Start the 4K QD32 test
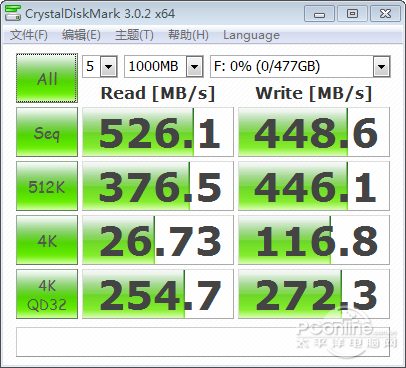The image size is (406, 368). (x=47, y=294)
